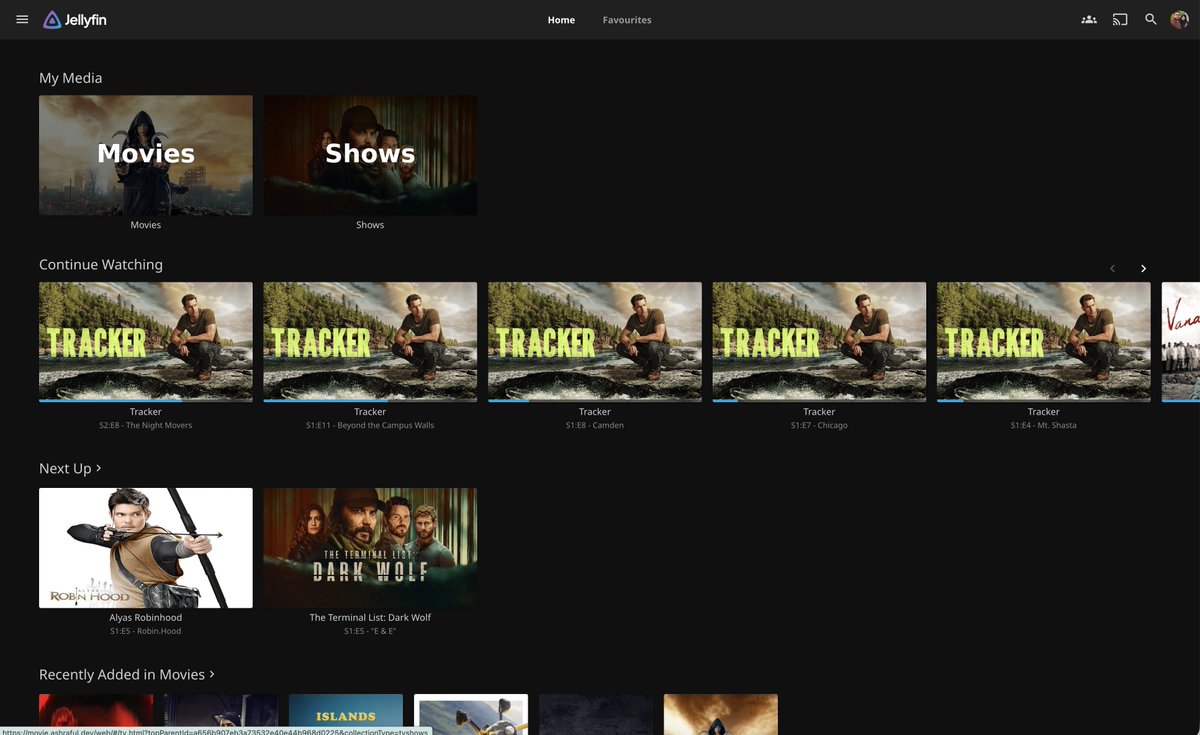This screenshot has width=1200, height=735.
Task: Click the cast to device icon
Action: point(1120,19)
